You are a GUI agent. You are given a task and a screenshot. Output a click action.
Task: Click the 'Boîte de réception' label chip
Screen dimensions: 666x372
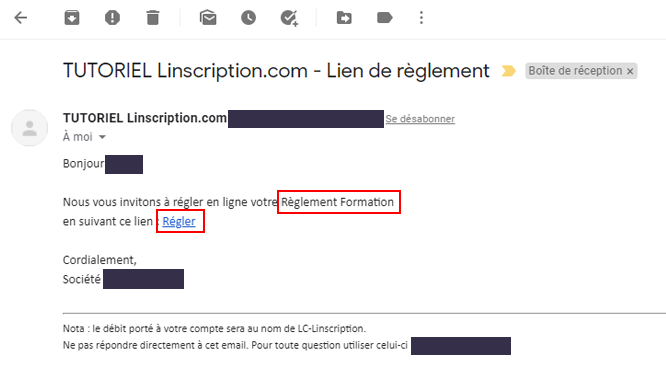click(575, 71)
